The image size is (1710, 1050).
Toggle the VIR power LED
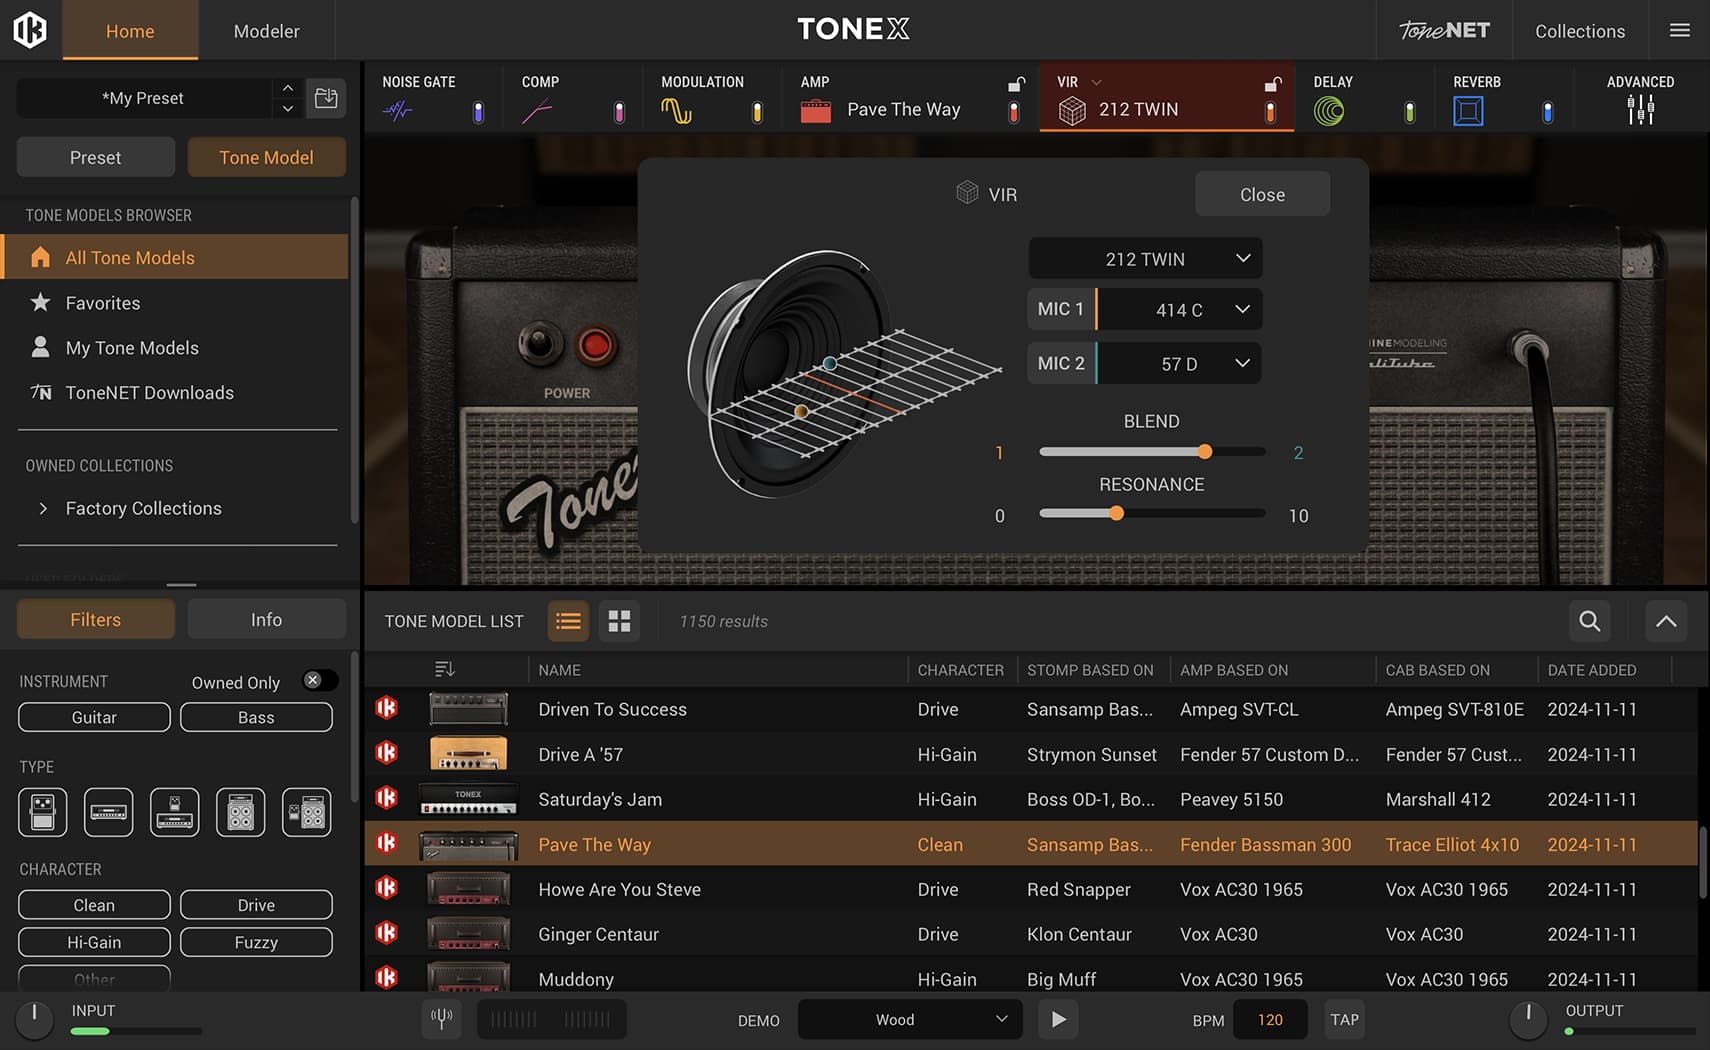click(x=1270, y=112)
